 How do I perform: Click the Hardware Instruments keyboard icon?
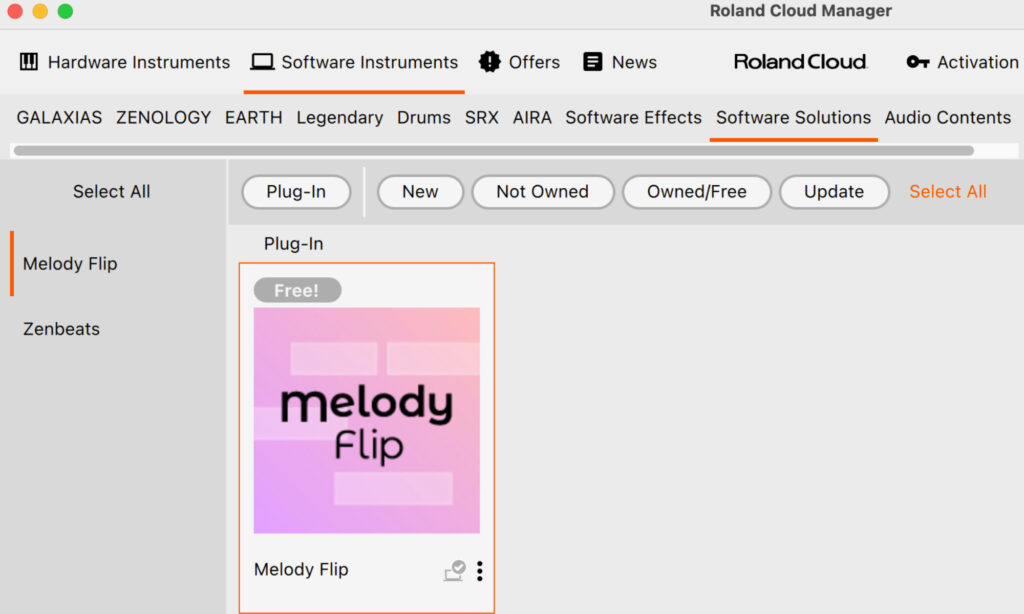29,62
